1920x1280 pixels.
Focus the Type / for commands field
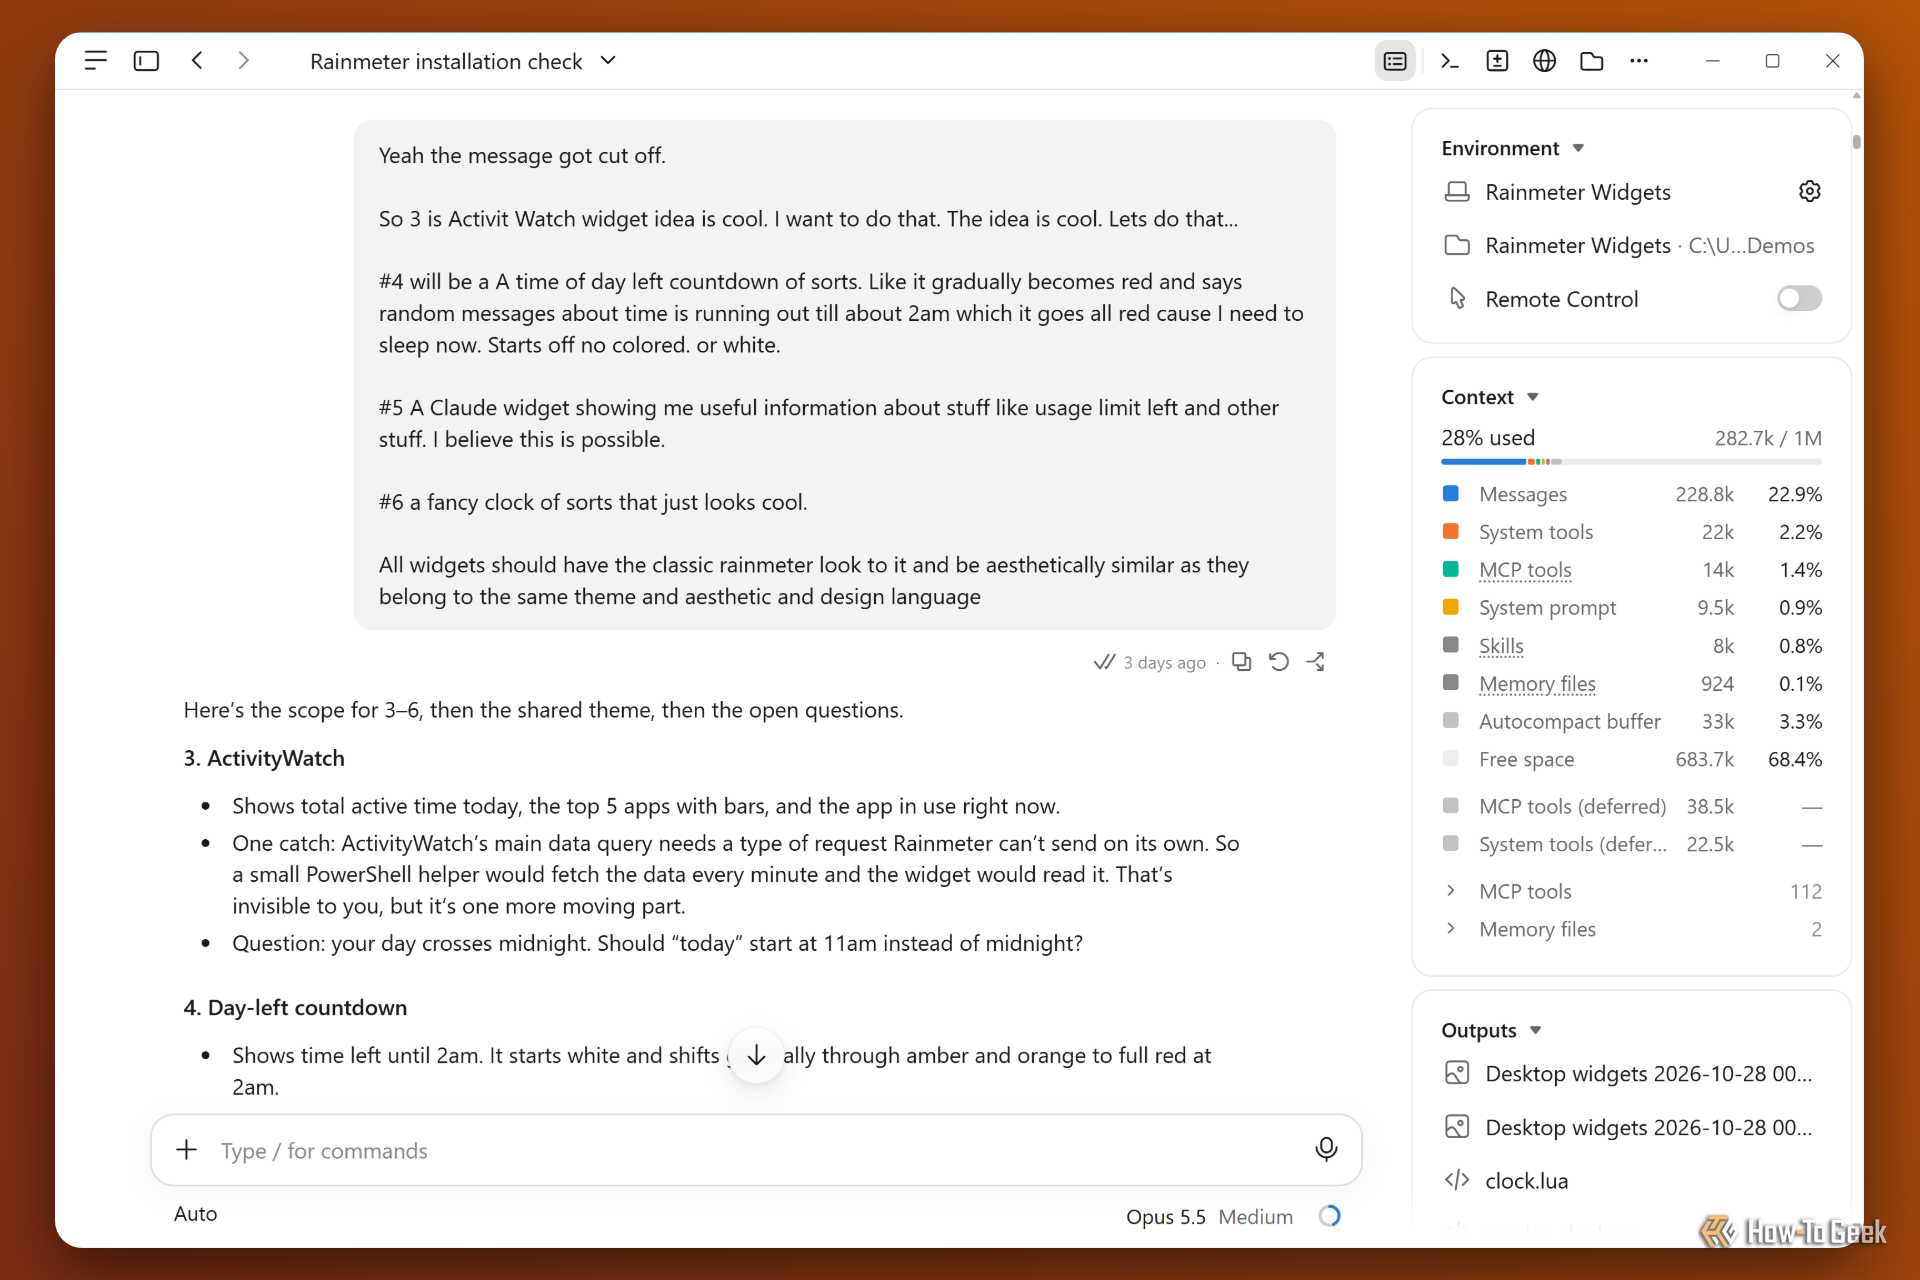click(x=756, y=1150)
